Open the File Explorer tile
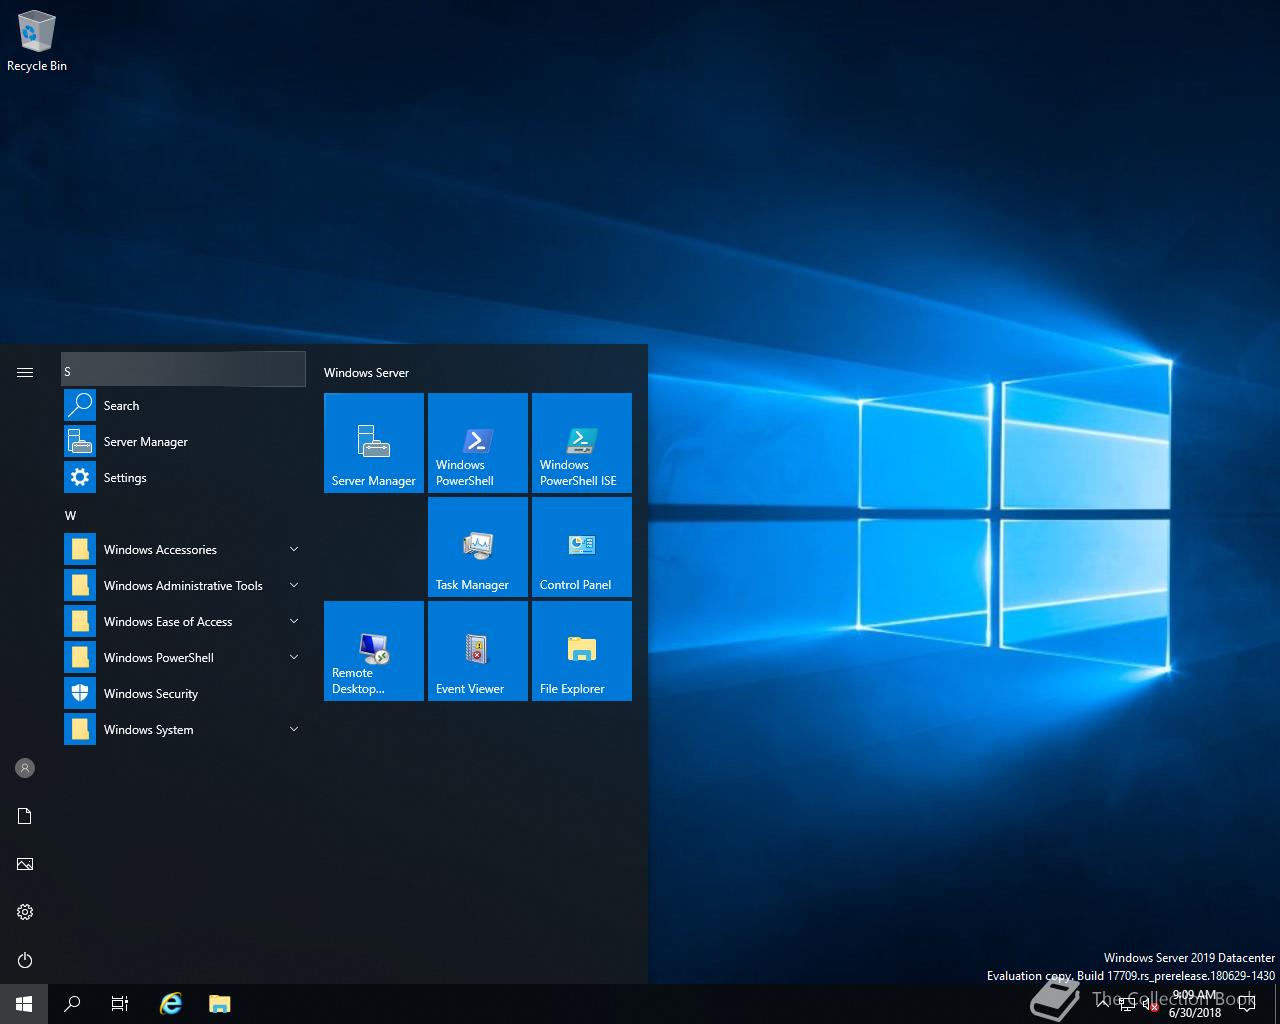The image size is (1280, 1024). 582,651
